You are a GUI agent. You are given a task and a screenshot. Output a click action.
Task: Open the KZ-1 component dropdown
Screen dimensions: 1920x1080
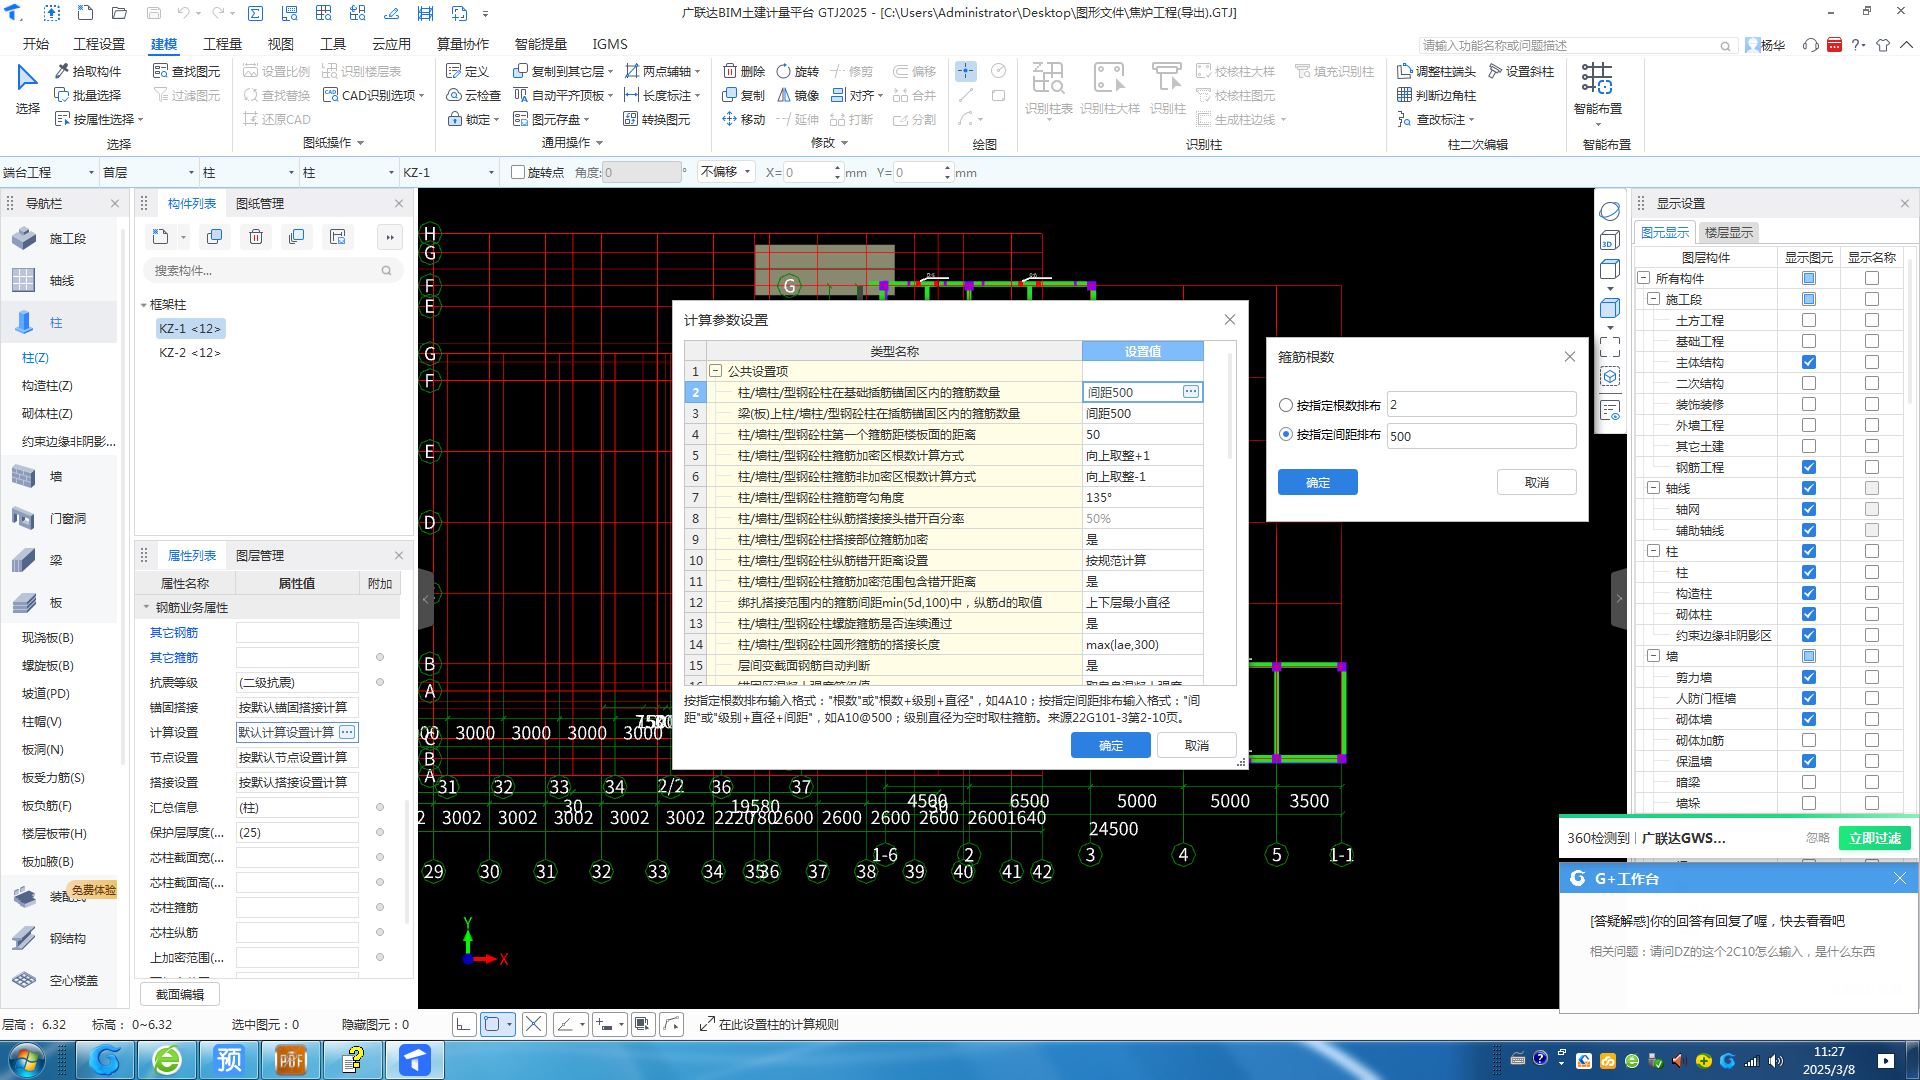point(491,172)
